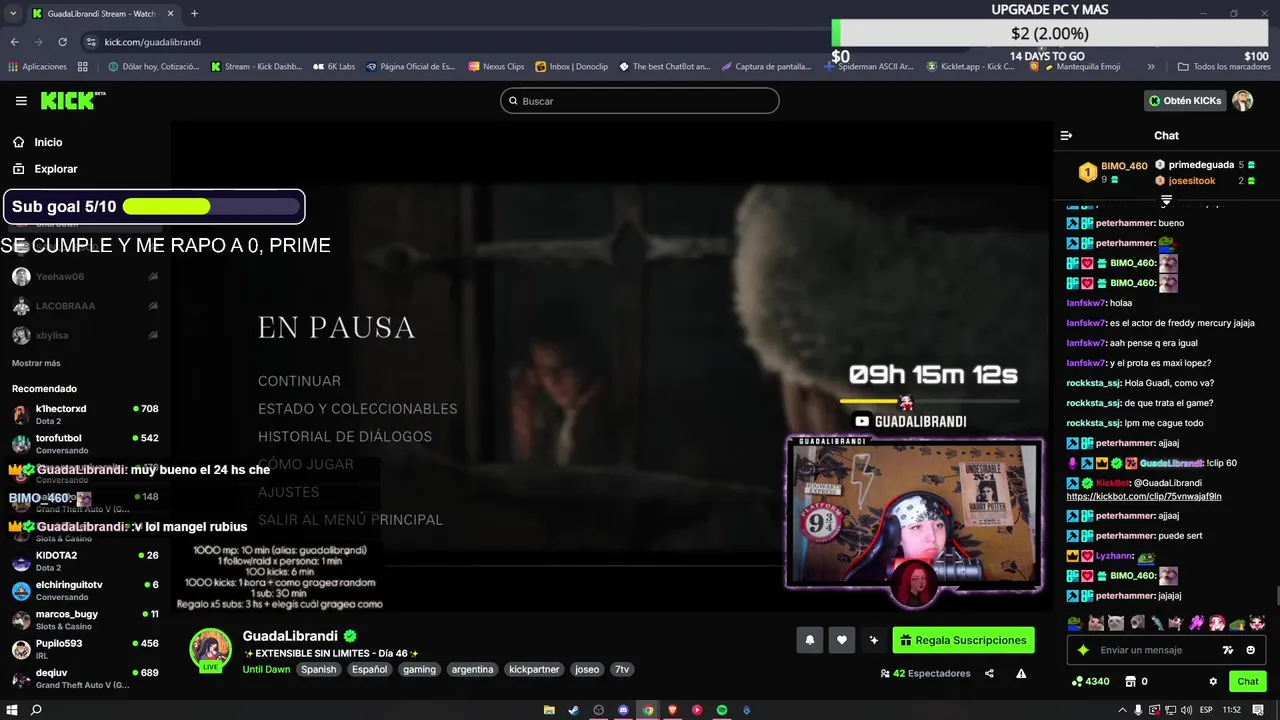Go to Inicio in sidebar
The height and width of the screenshot is (720, 1280).
coord(37,142)
